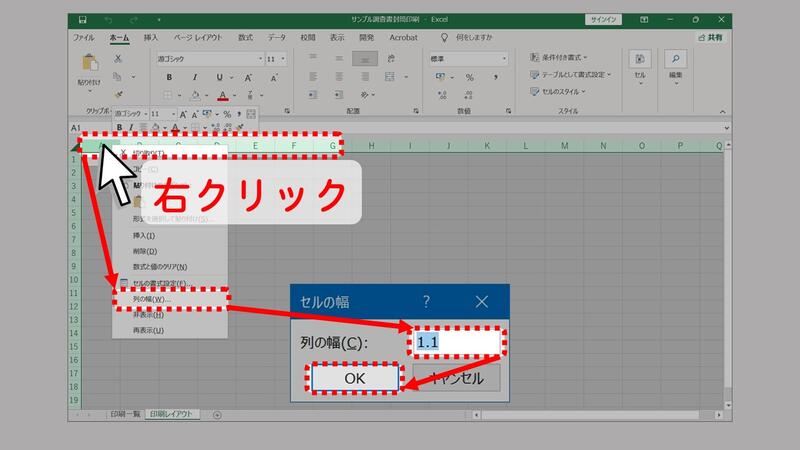Click OK in the セルの幅 dialog
800x450 pixels.
pyautogui.click(x=355, y=378)
